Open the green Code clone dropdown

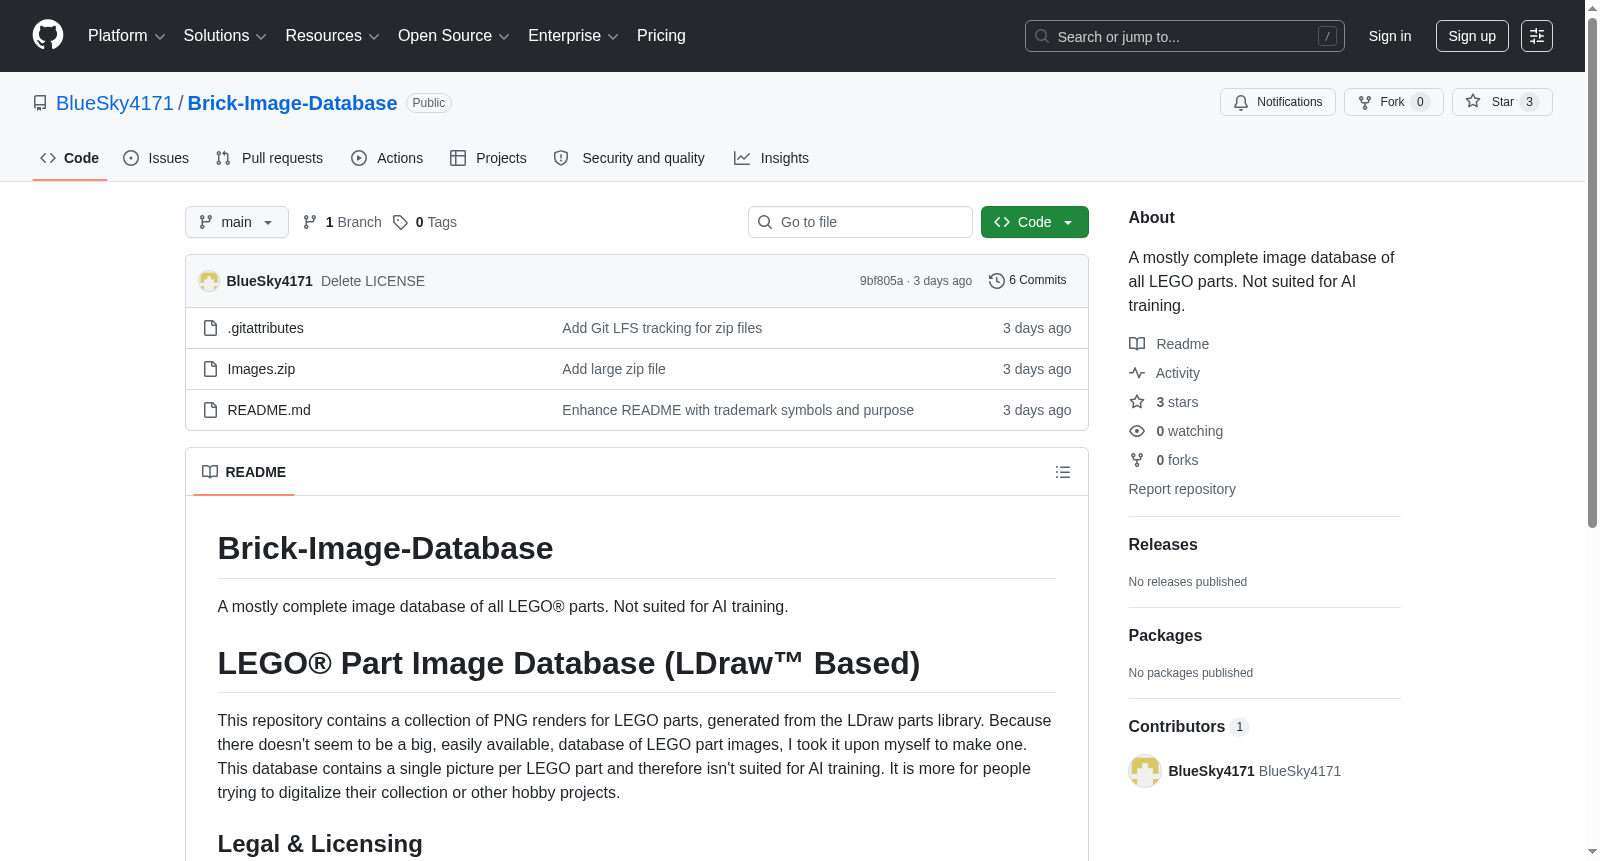pyautogui.click(x=1035, y=222)
